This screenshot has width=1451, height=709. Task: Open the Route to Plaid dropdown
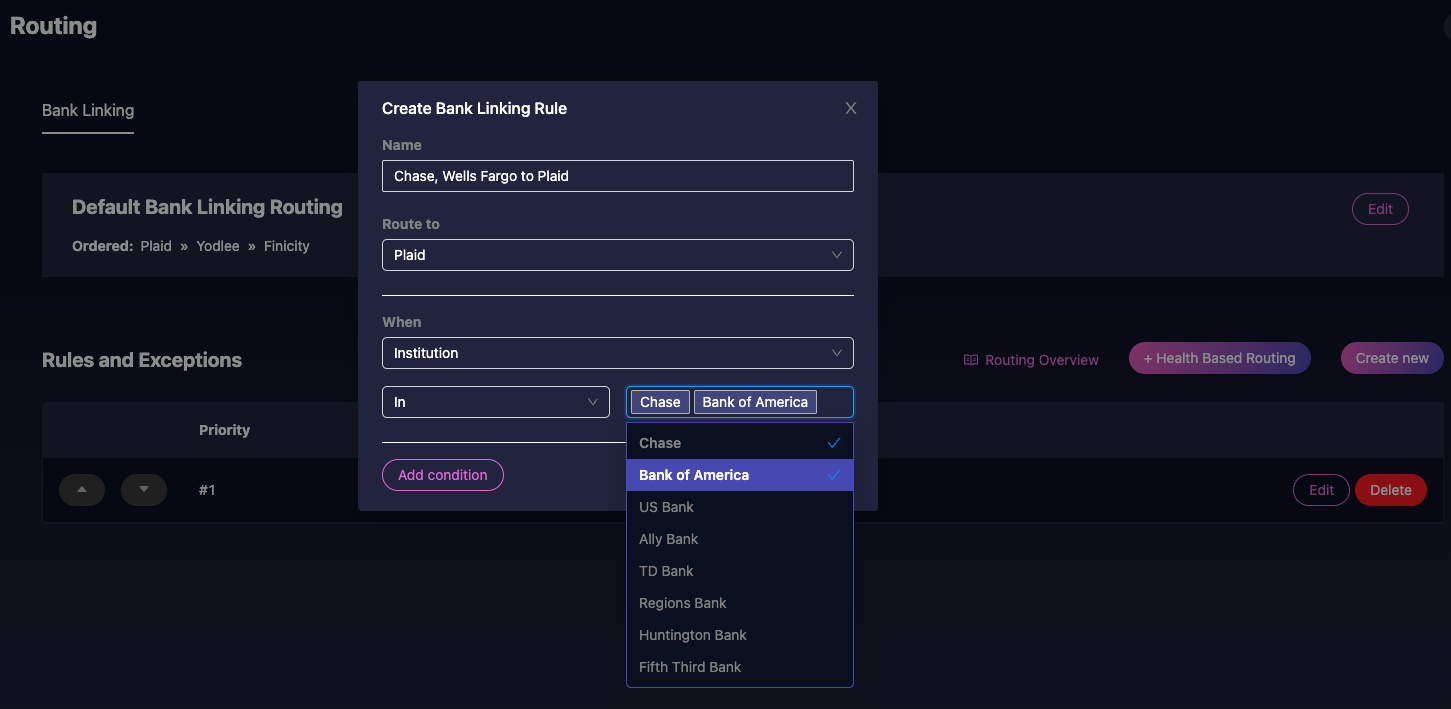[618, 255]
